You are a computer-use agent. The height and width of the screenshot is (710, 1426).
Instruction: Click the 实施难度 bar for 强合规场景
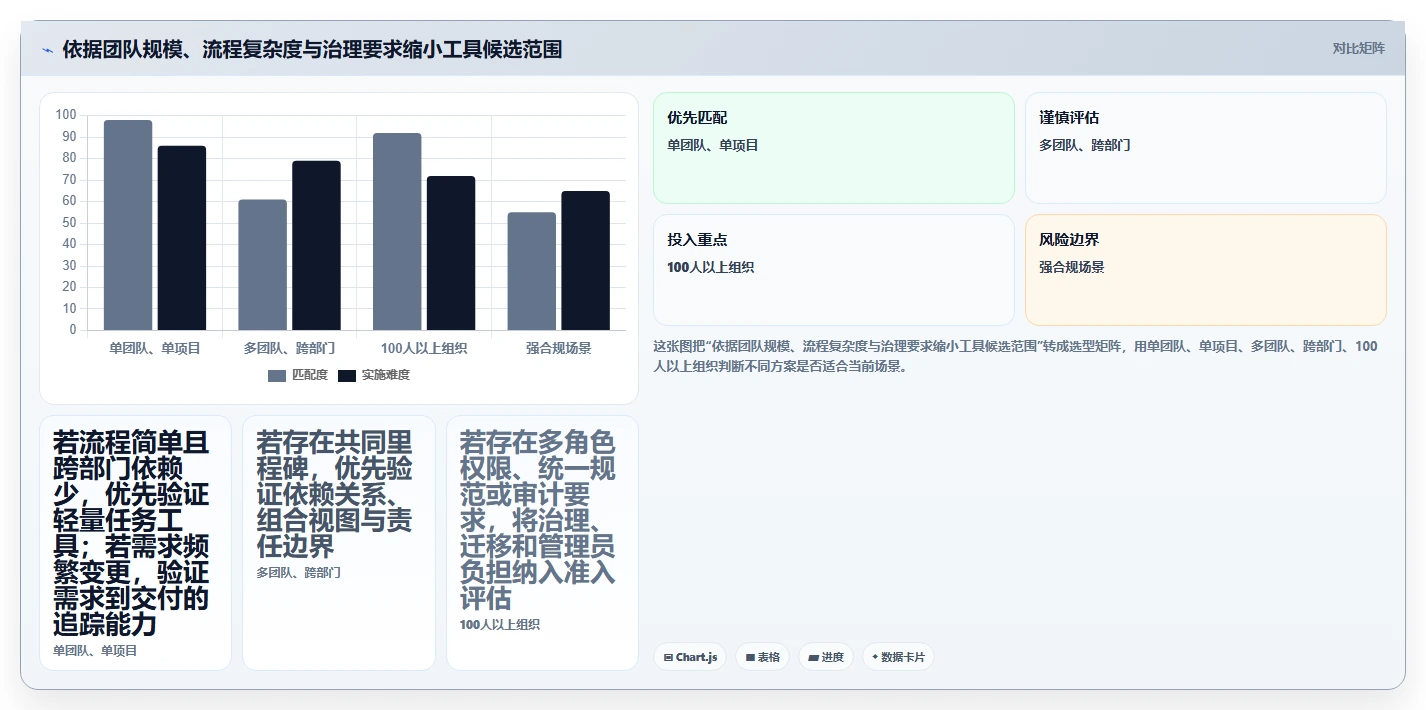pyautogui.click(x=586, y=260)
